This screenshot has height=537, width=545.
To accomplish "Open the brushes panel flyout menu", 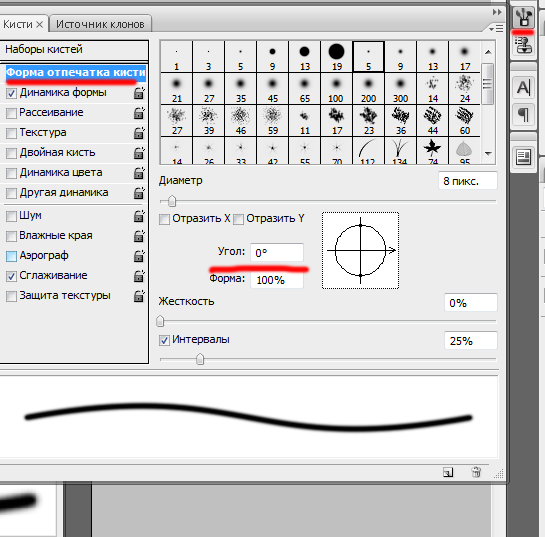I will pyautogui.click(x=496, y=29).
